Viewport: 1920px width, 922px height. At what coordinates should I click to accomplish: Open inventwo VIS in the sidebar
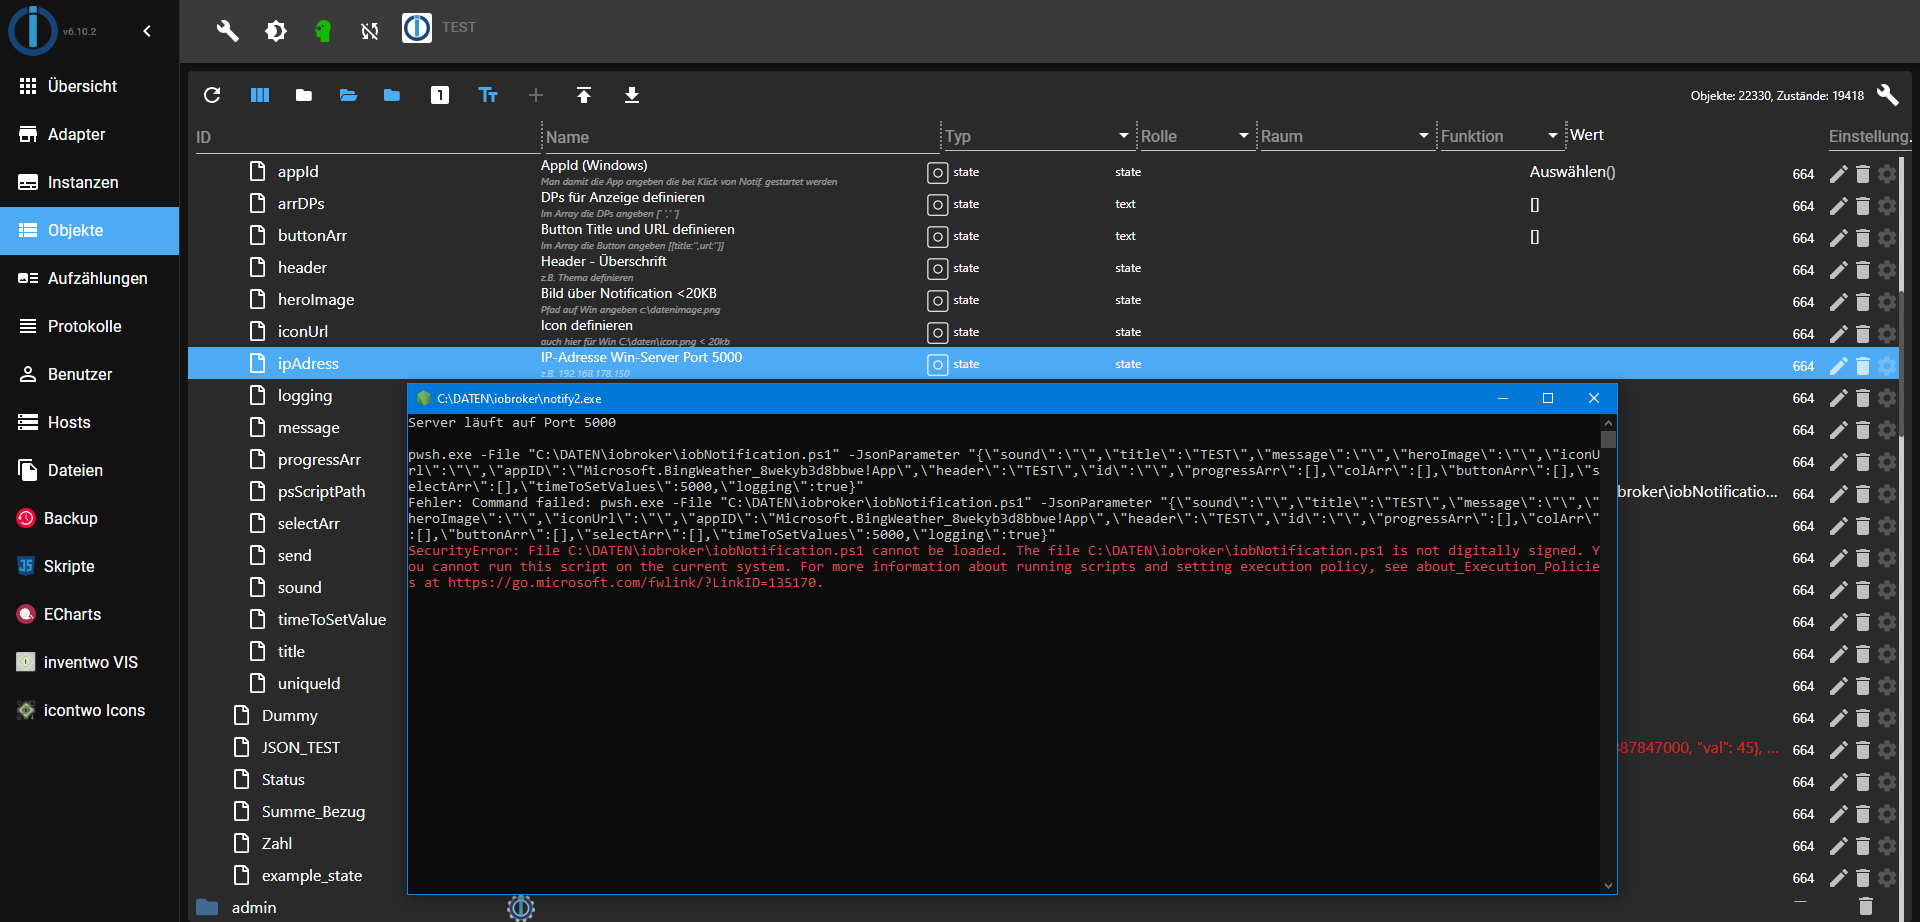click(x=89, y=662)
